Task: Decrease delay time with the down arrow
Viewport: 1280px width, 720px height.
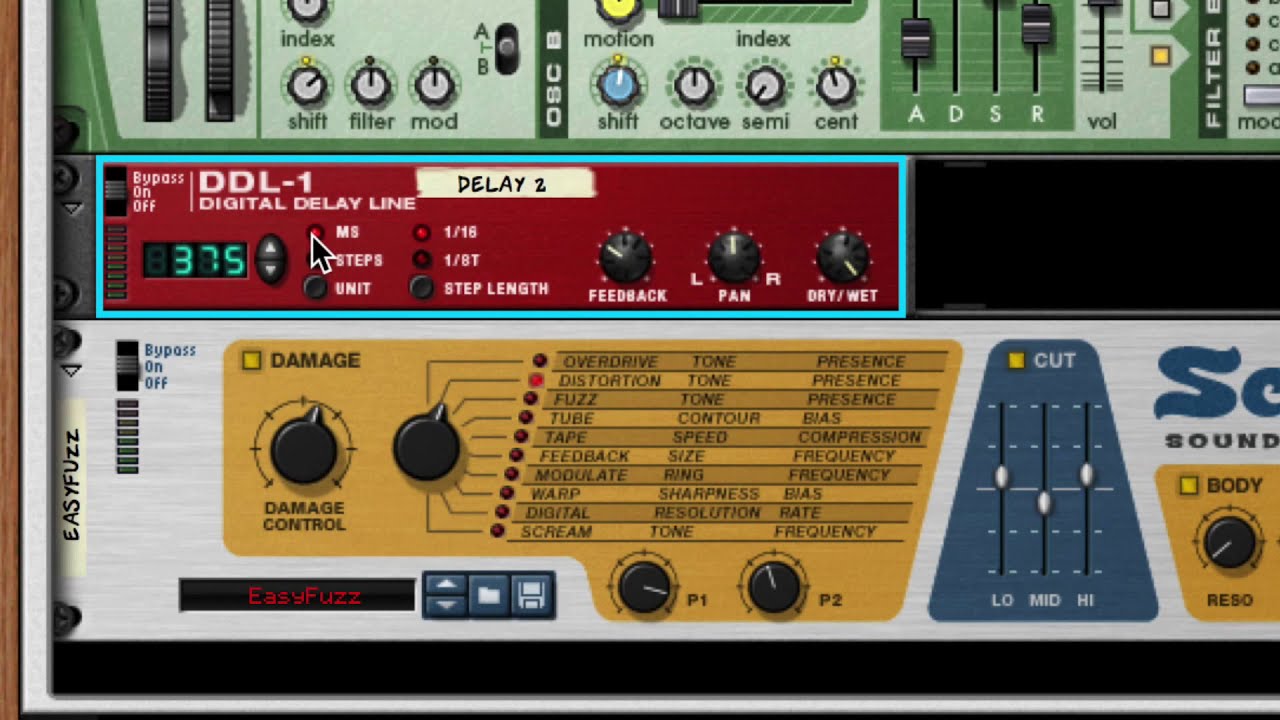Action: coord(270,271)
